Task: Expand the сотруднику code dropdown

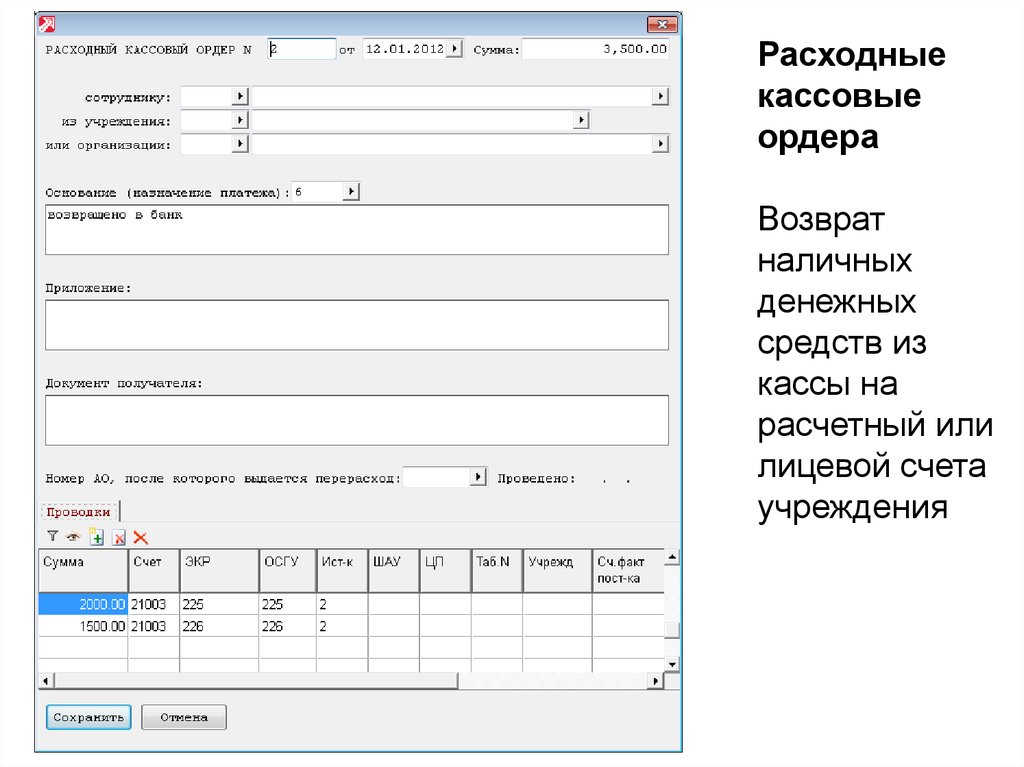Action: 239,96
